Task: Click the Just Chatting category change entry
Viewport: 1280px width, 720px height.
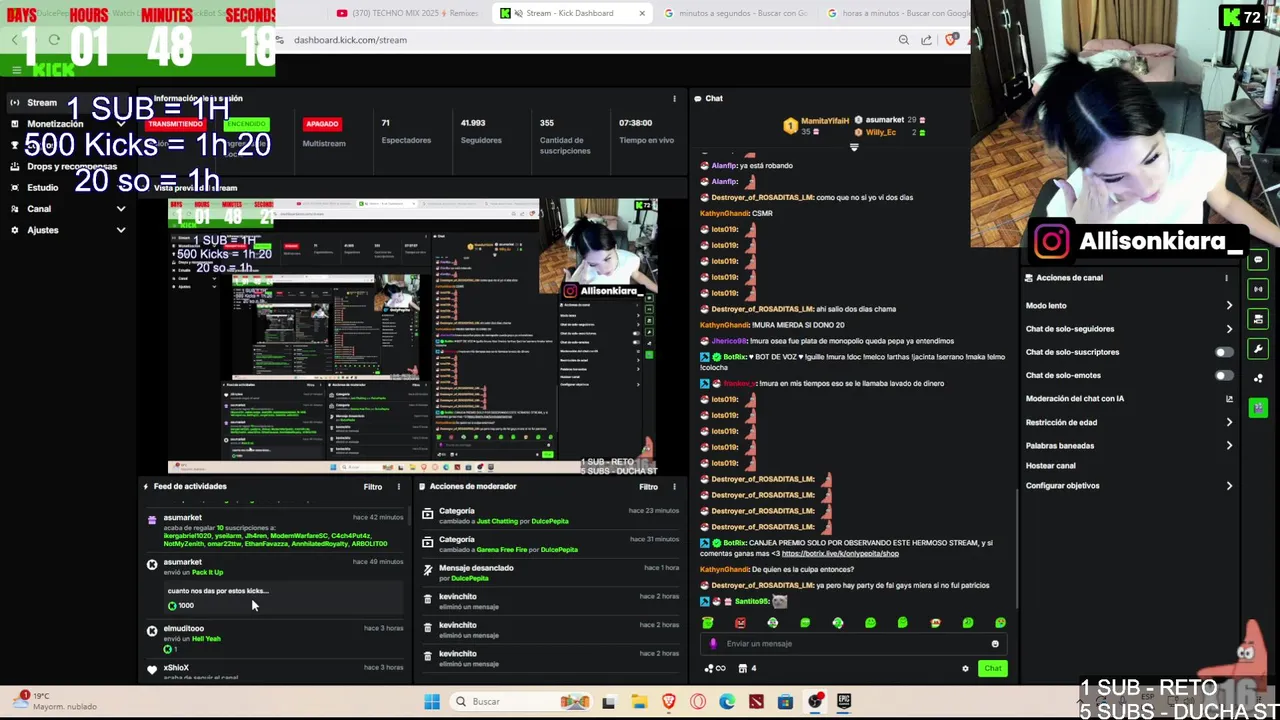Action: tap(549, 515)
